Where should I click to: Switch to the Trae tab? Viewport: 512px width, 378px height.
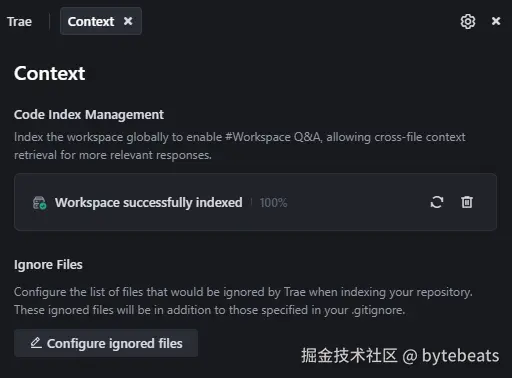click(20, 22)
